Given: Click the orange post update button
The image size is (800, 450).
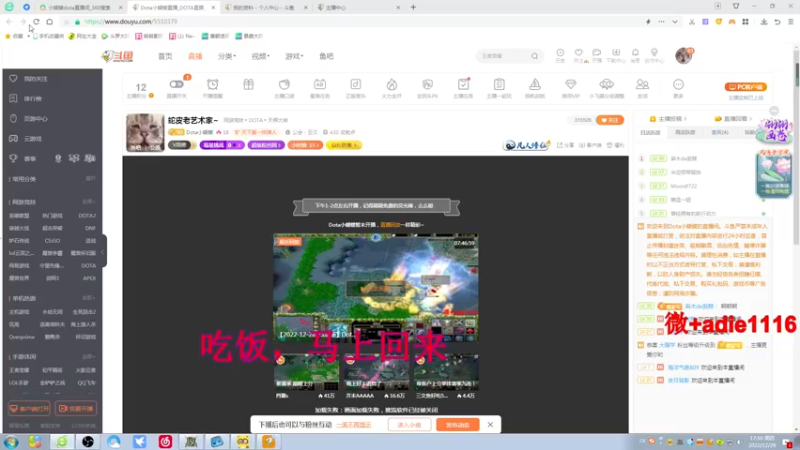Looking at the screenshot, I should pyautogui.click(x=458, y=424).
